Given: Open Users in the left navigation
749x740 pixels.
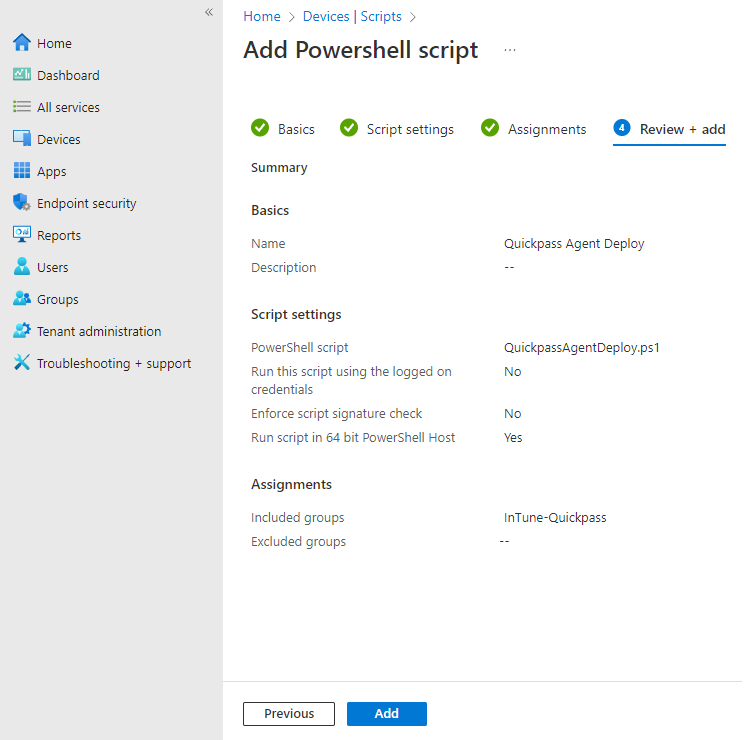Looking at the screenshot, I should [x=53, y=268].
